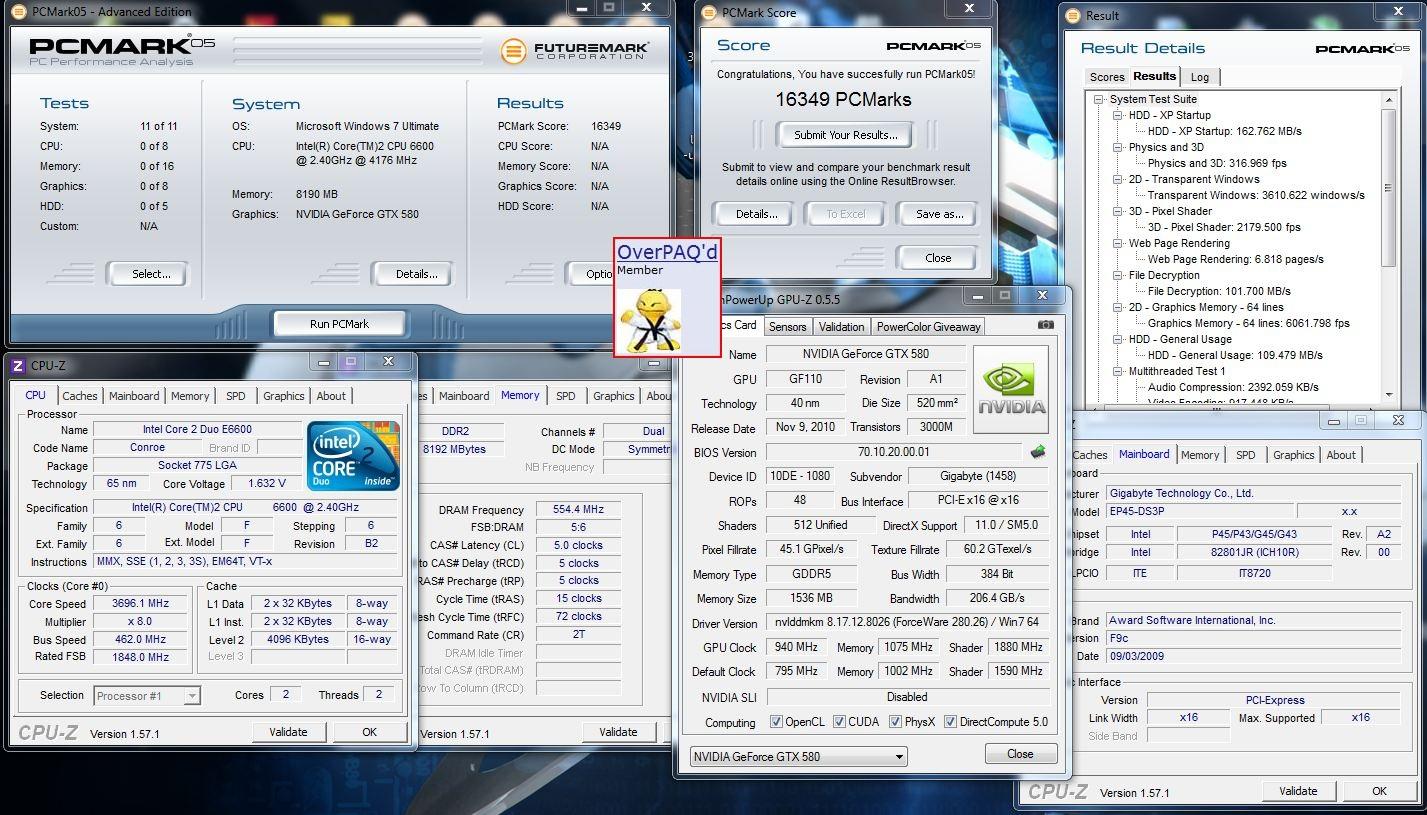Click the Futuremark Corporation logo
Viewport: 1427px width, 815px height.
[575, 51]
